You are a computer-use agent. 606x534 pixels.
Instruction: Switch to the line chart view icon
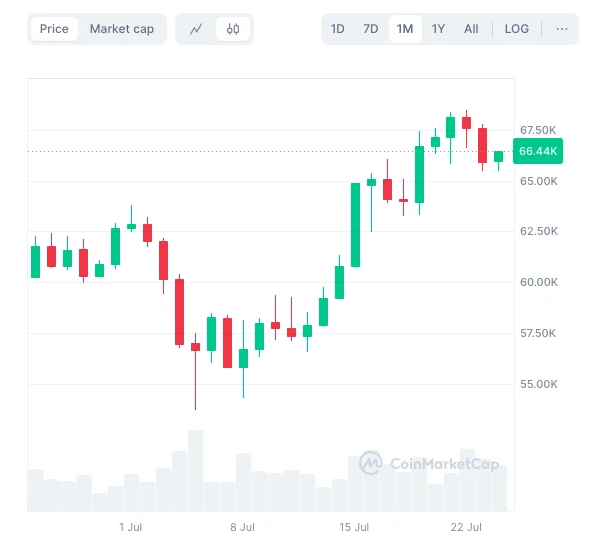point(196,29)
